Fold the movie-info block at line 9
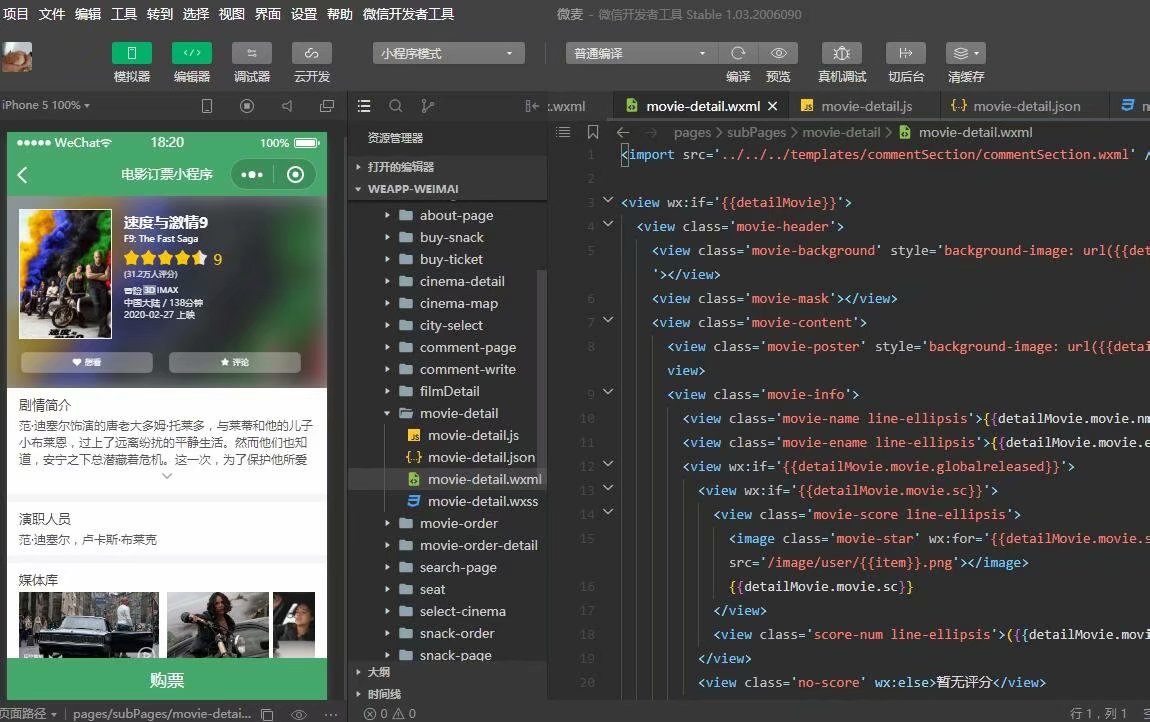This screenshot has height=722, width=1150. click(608, 392)
